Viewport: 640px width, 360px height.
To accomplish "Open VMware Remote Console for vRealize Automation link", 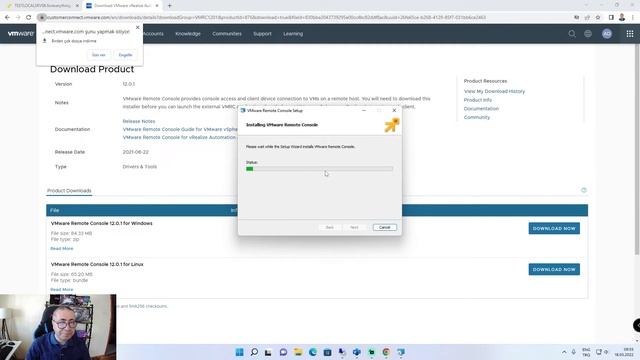I will click(x=179, y=138).
